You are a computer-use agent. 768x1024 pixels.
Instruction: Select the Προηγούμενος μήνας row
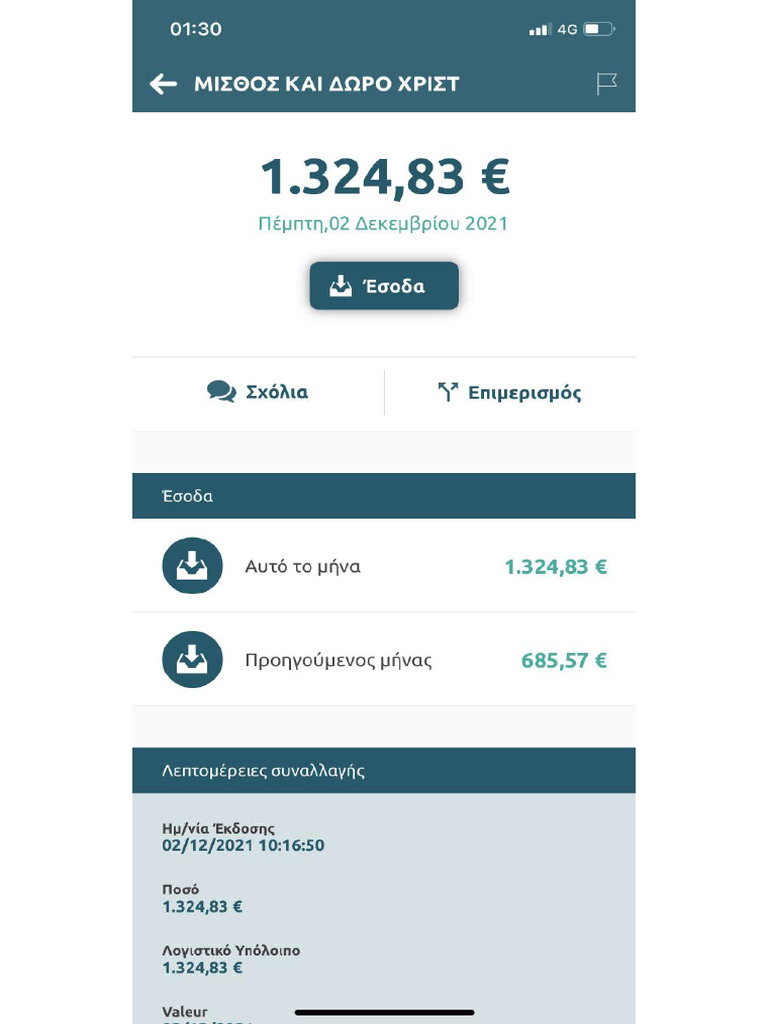384,660
